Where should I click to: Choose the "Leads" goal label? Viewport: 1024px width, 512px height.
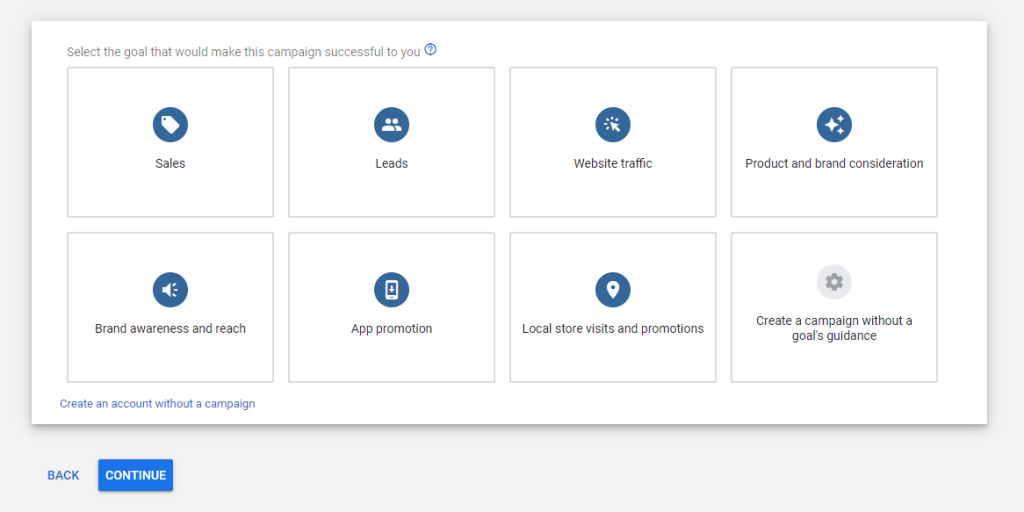(x=392, y=164)
